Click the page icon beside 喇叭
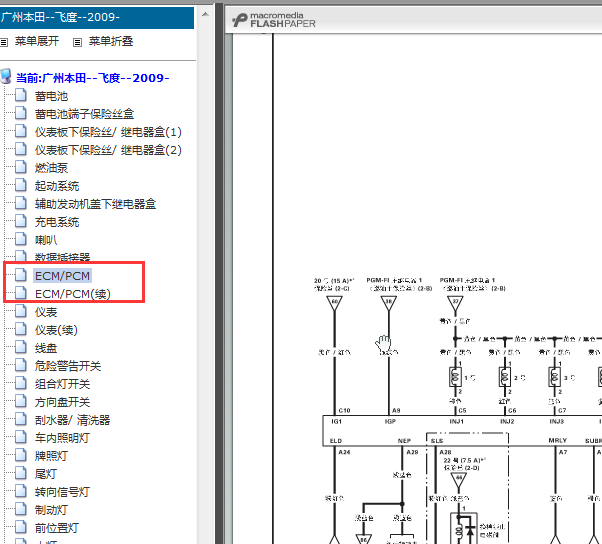Image resolution: width=602 pixels, height=544 pixels. (21, 239)
